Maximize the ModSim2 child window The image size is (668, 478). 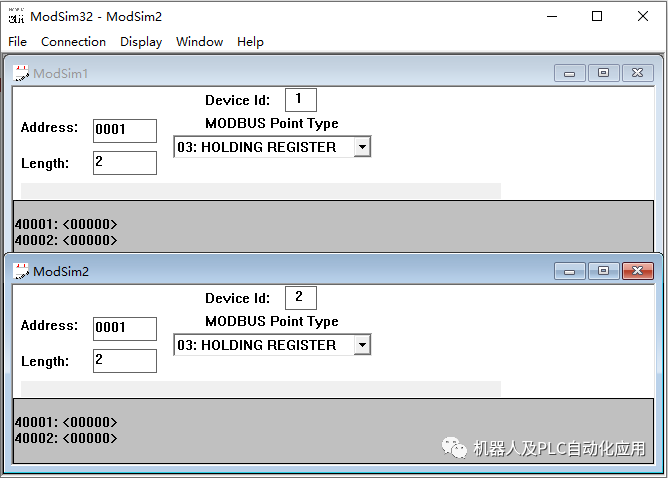[x=603, y=271]
